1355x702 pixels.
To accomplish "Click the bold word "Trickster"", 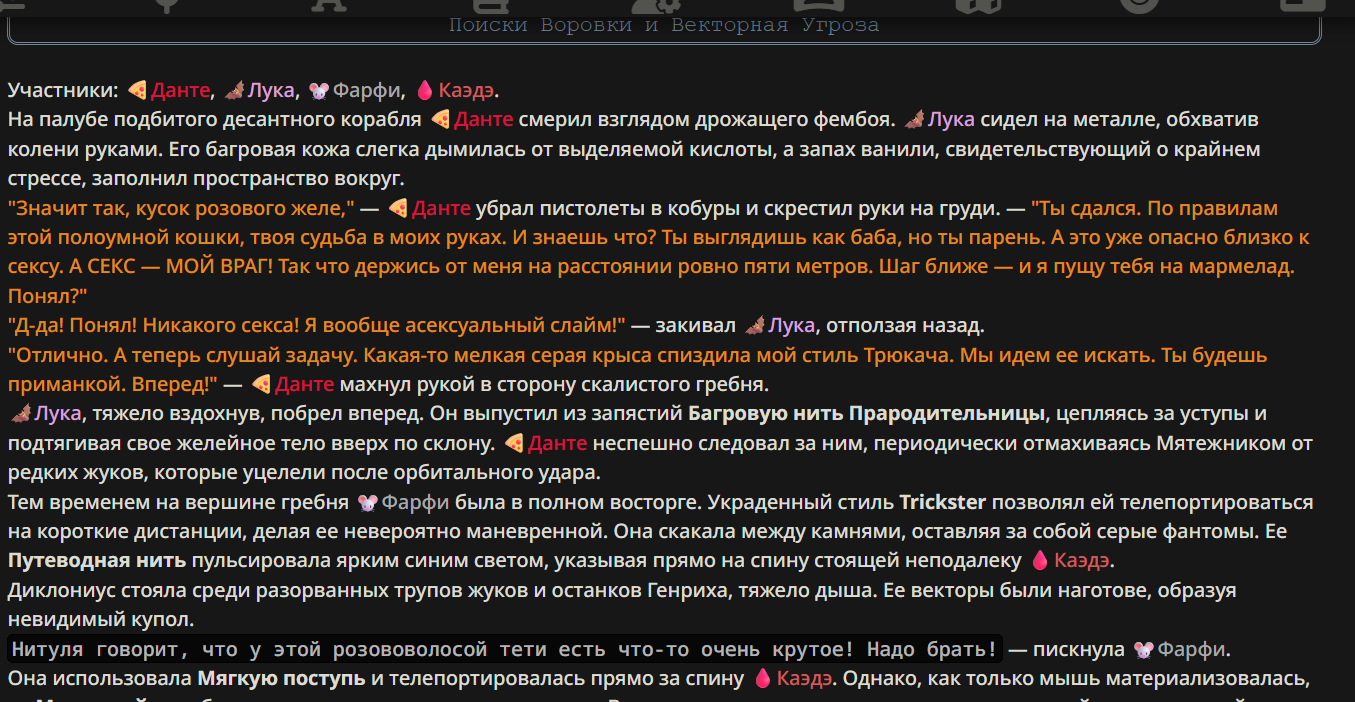I will tap(942, 502).
